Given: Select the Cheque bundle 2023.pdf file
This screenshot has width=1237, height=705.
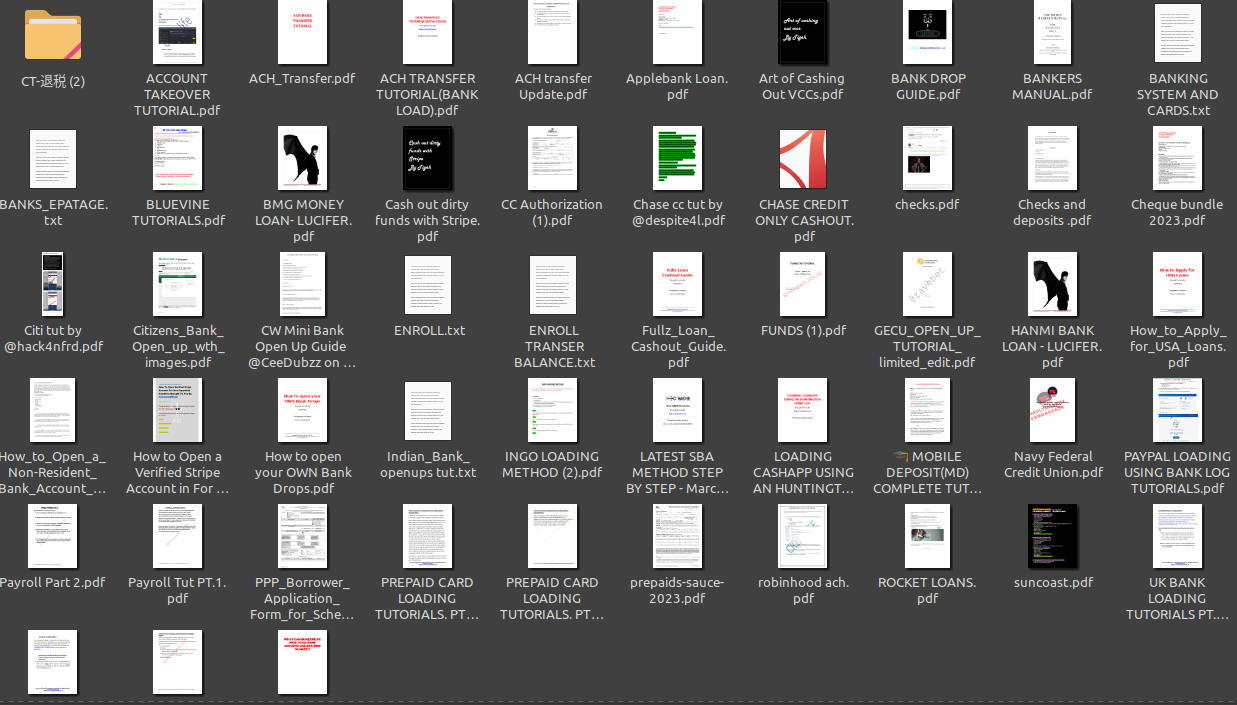Looking at the screenshot, I should point(1177,159).
